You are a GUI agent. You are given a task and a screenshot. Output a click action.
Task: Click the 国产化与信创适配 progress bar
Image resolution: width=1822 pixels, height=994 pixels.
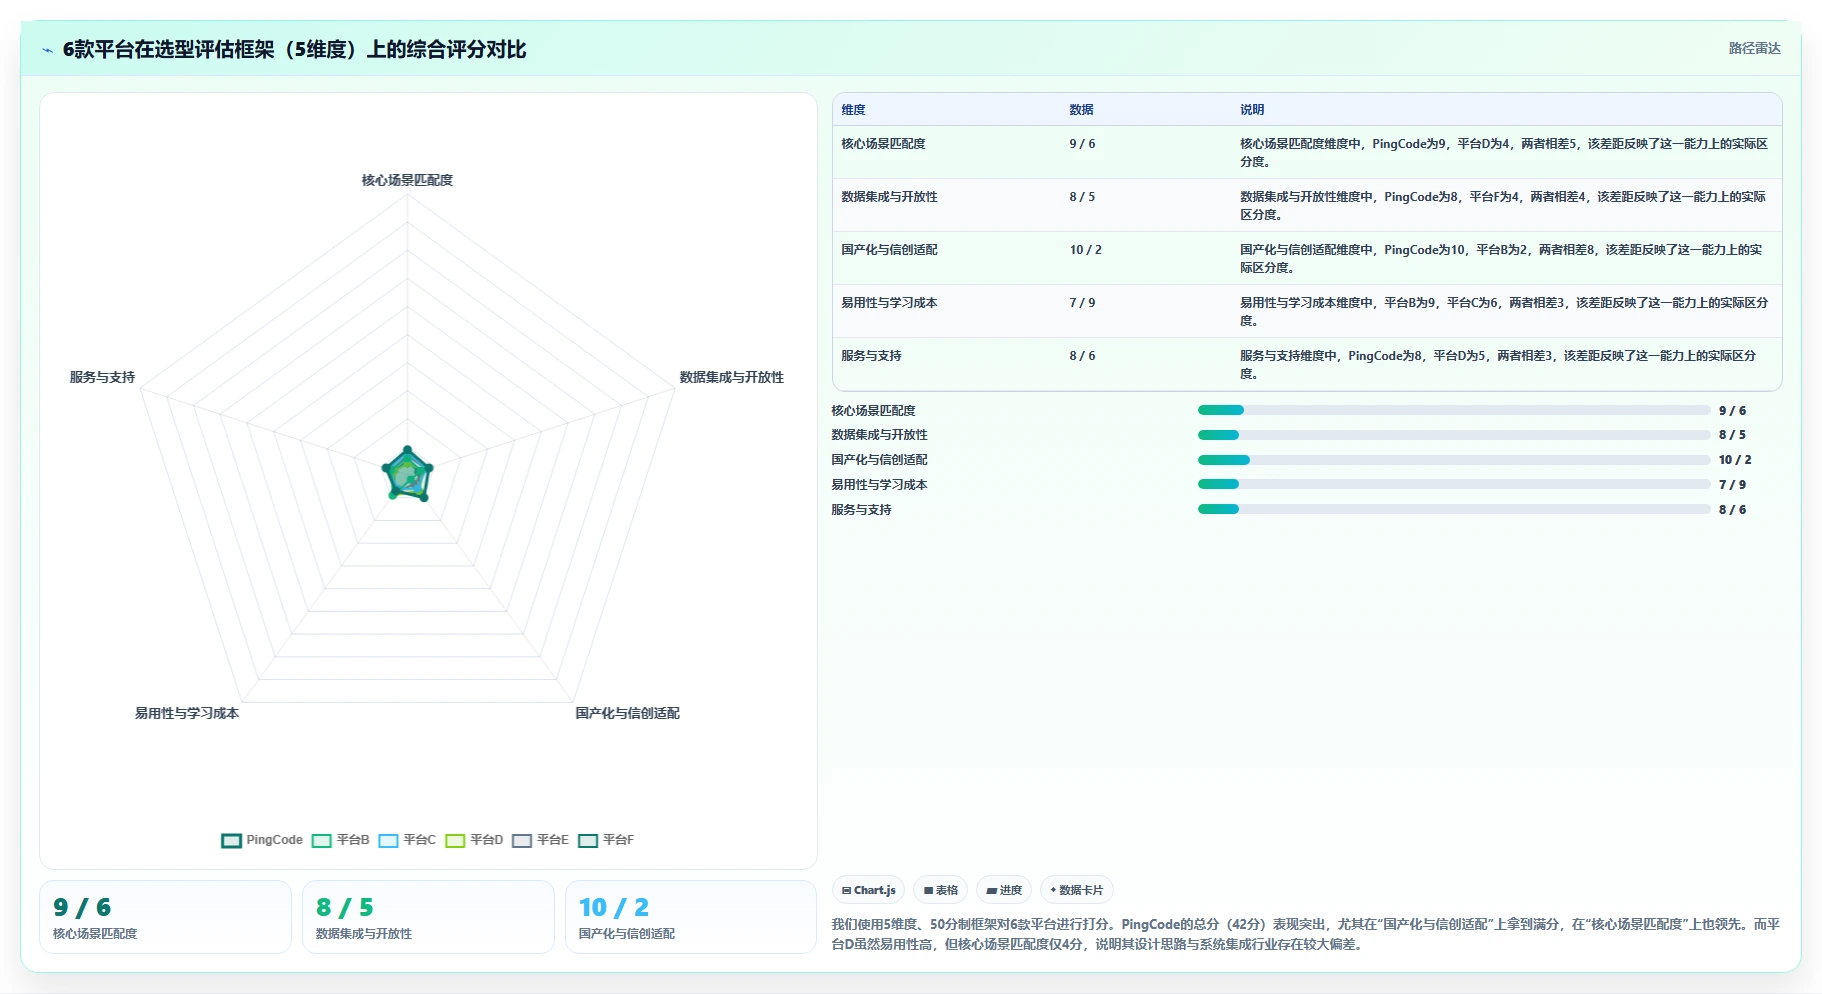[1454, 460]
